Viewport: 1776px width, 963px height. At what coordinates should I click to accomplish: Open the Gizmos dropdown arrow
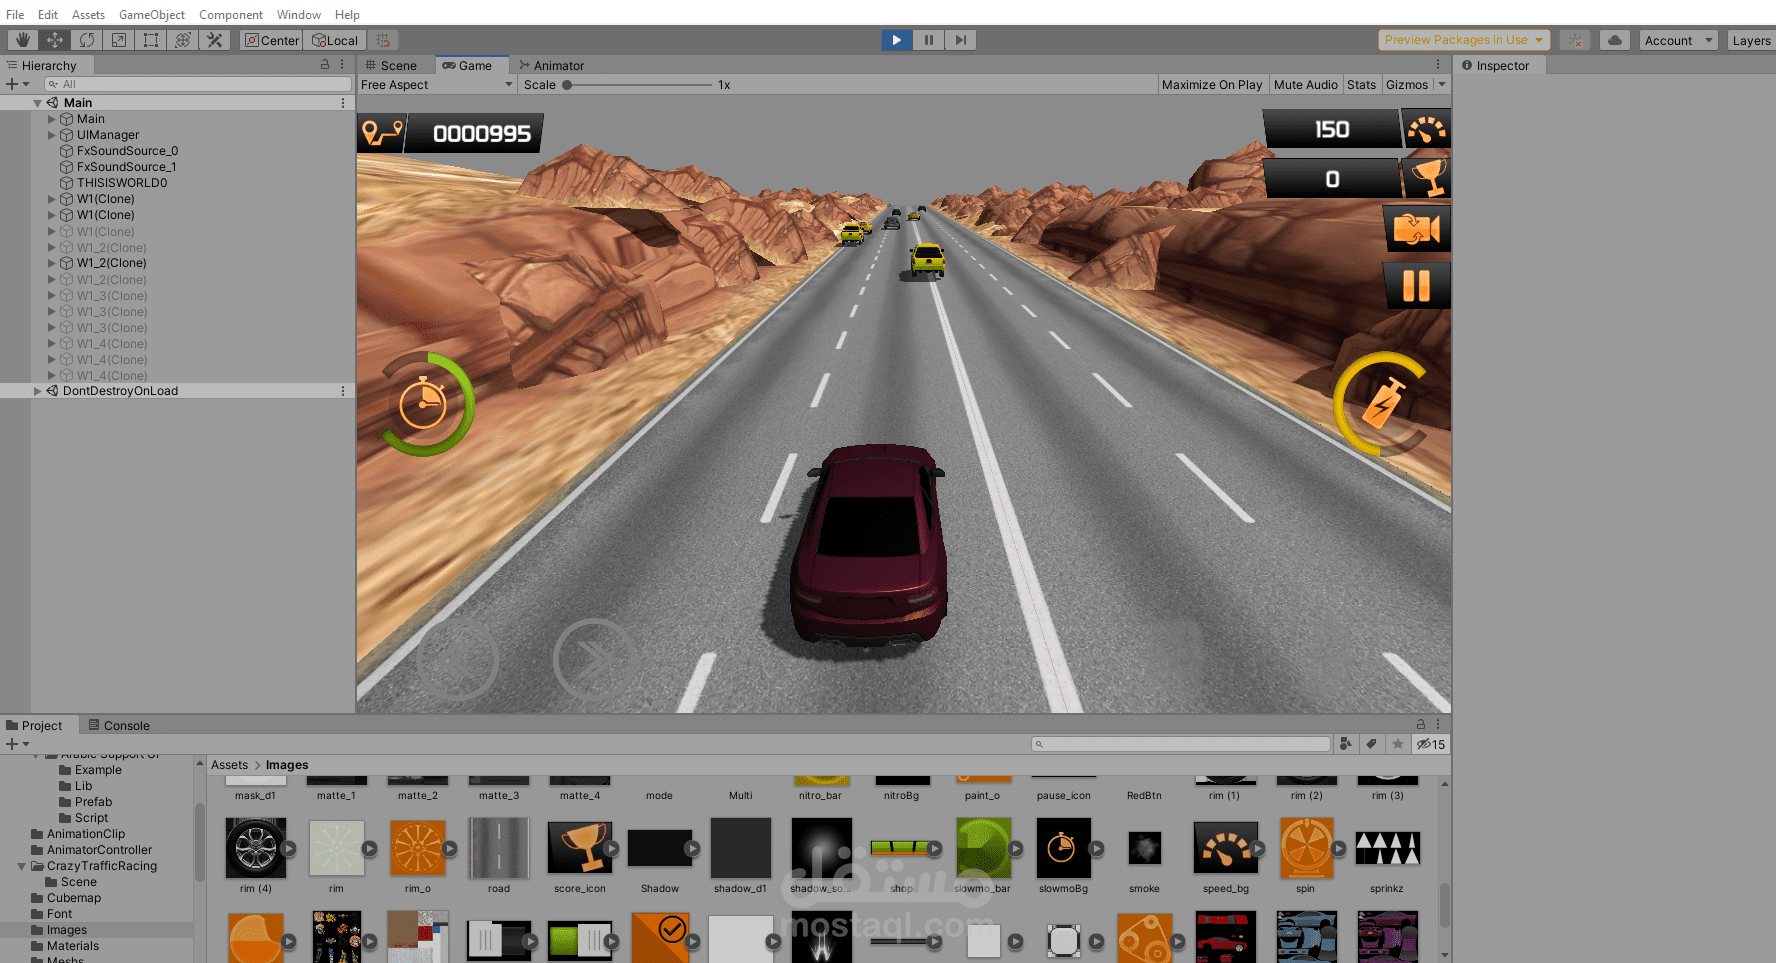[x=1442, y=85]
